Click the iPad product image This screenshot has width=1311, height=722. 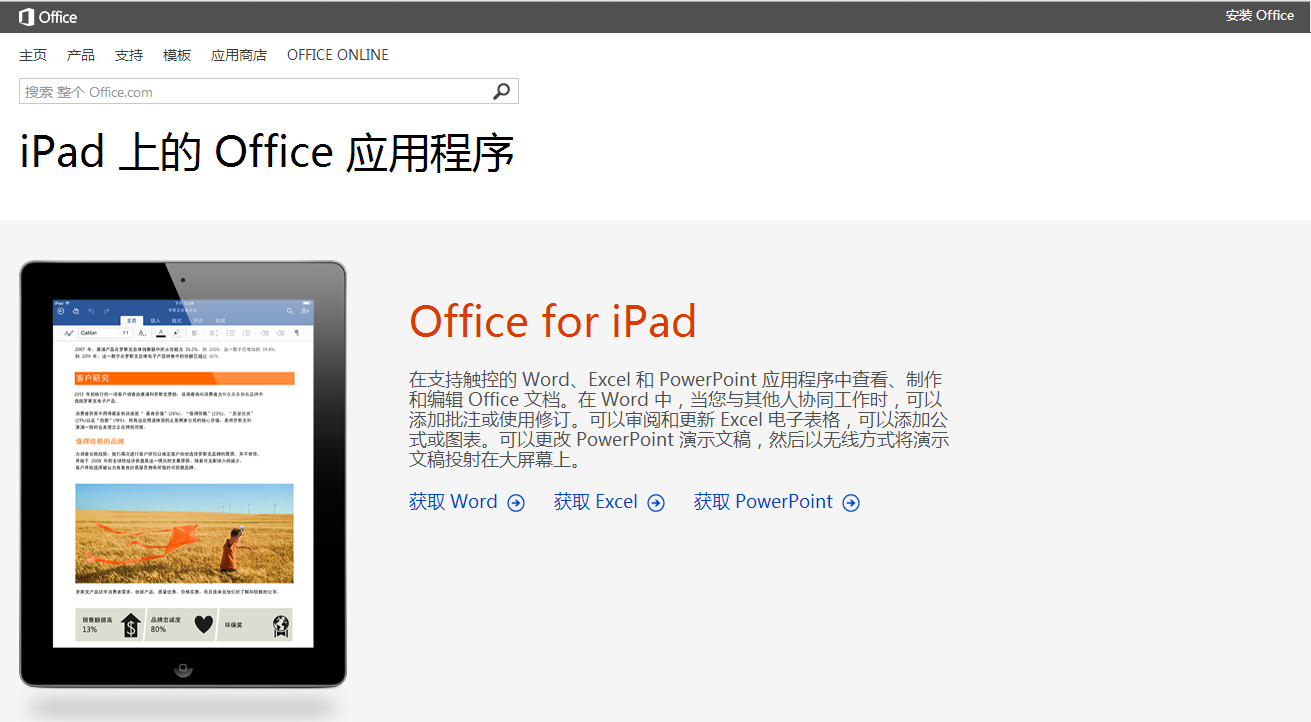tap(183, 474)
